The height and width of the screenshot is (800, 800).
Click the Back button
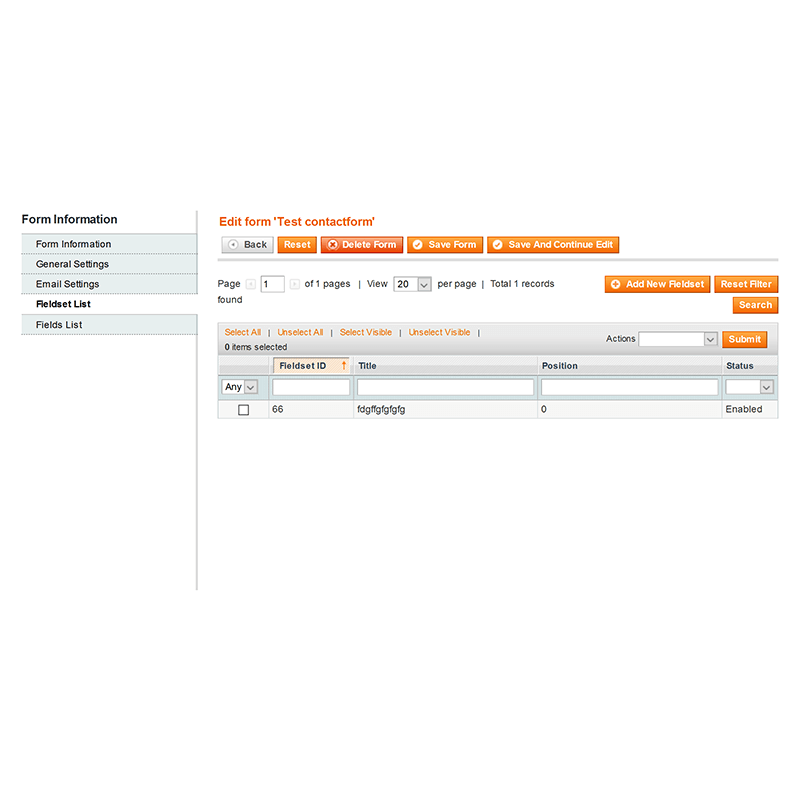(247, 245)
